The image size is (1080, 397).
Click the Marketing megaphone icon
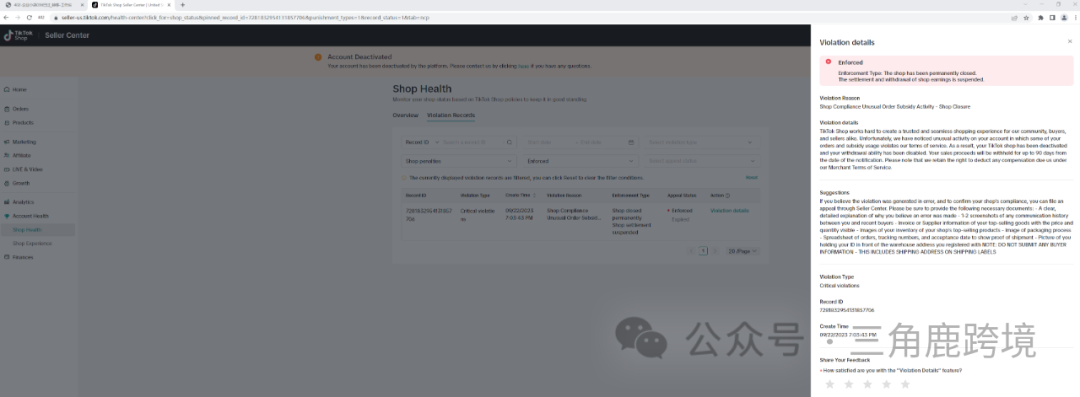point(6,142)
